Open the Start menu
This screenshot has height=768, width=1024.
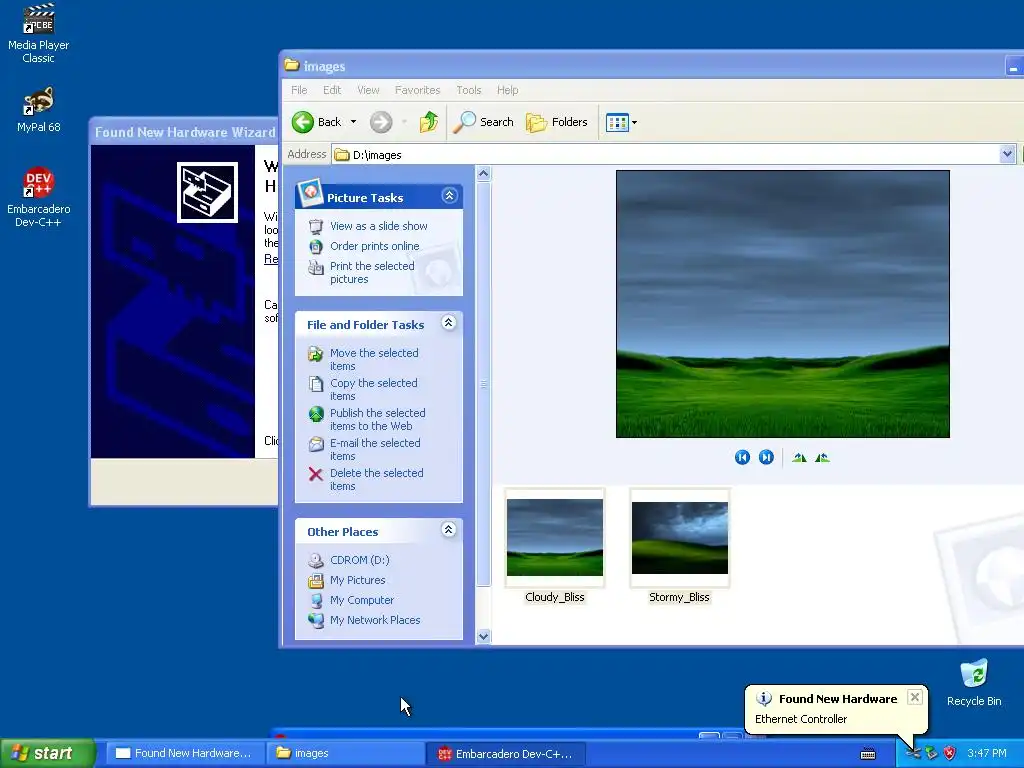[x=46, y=753]
